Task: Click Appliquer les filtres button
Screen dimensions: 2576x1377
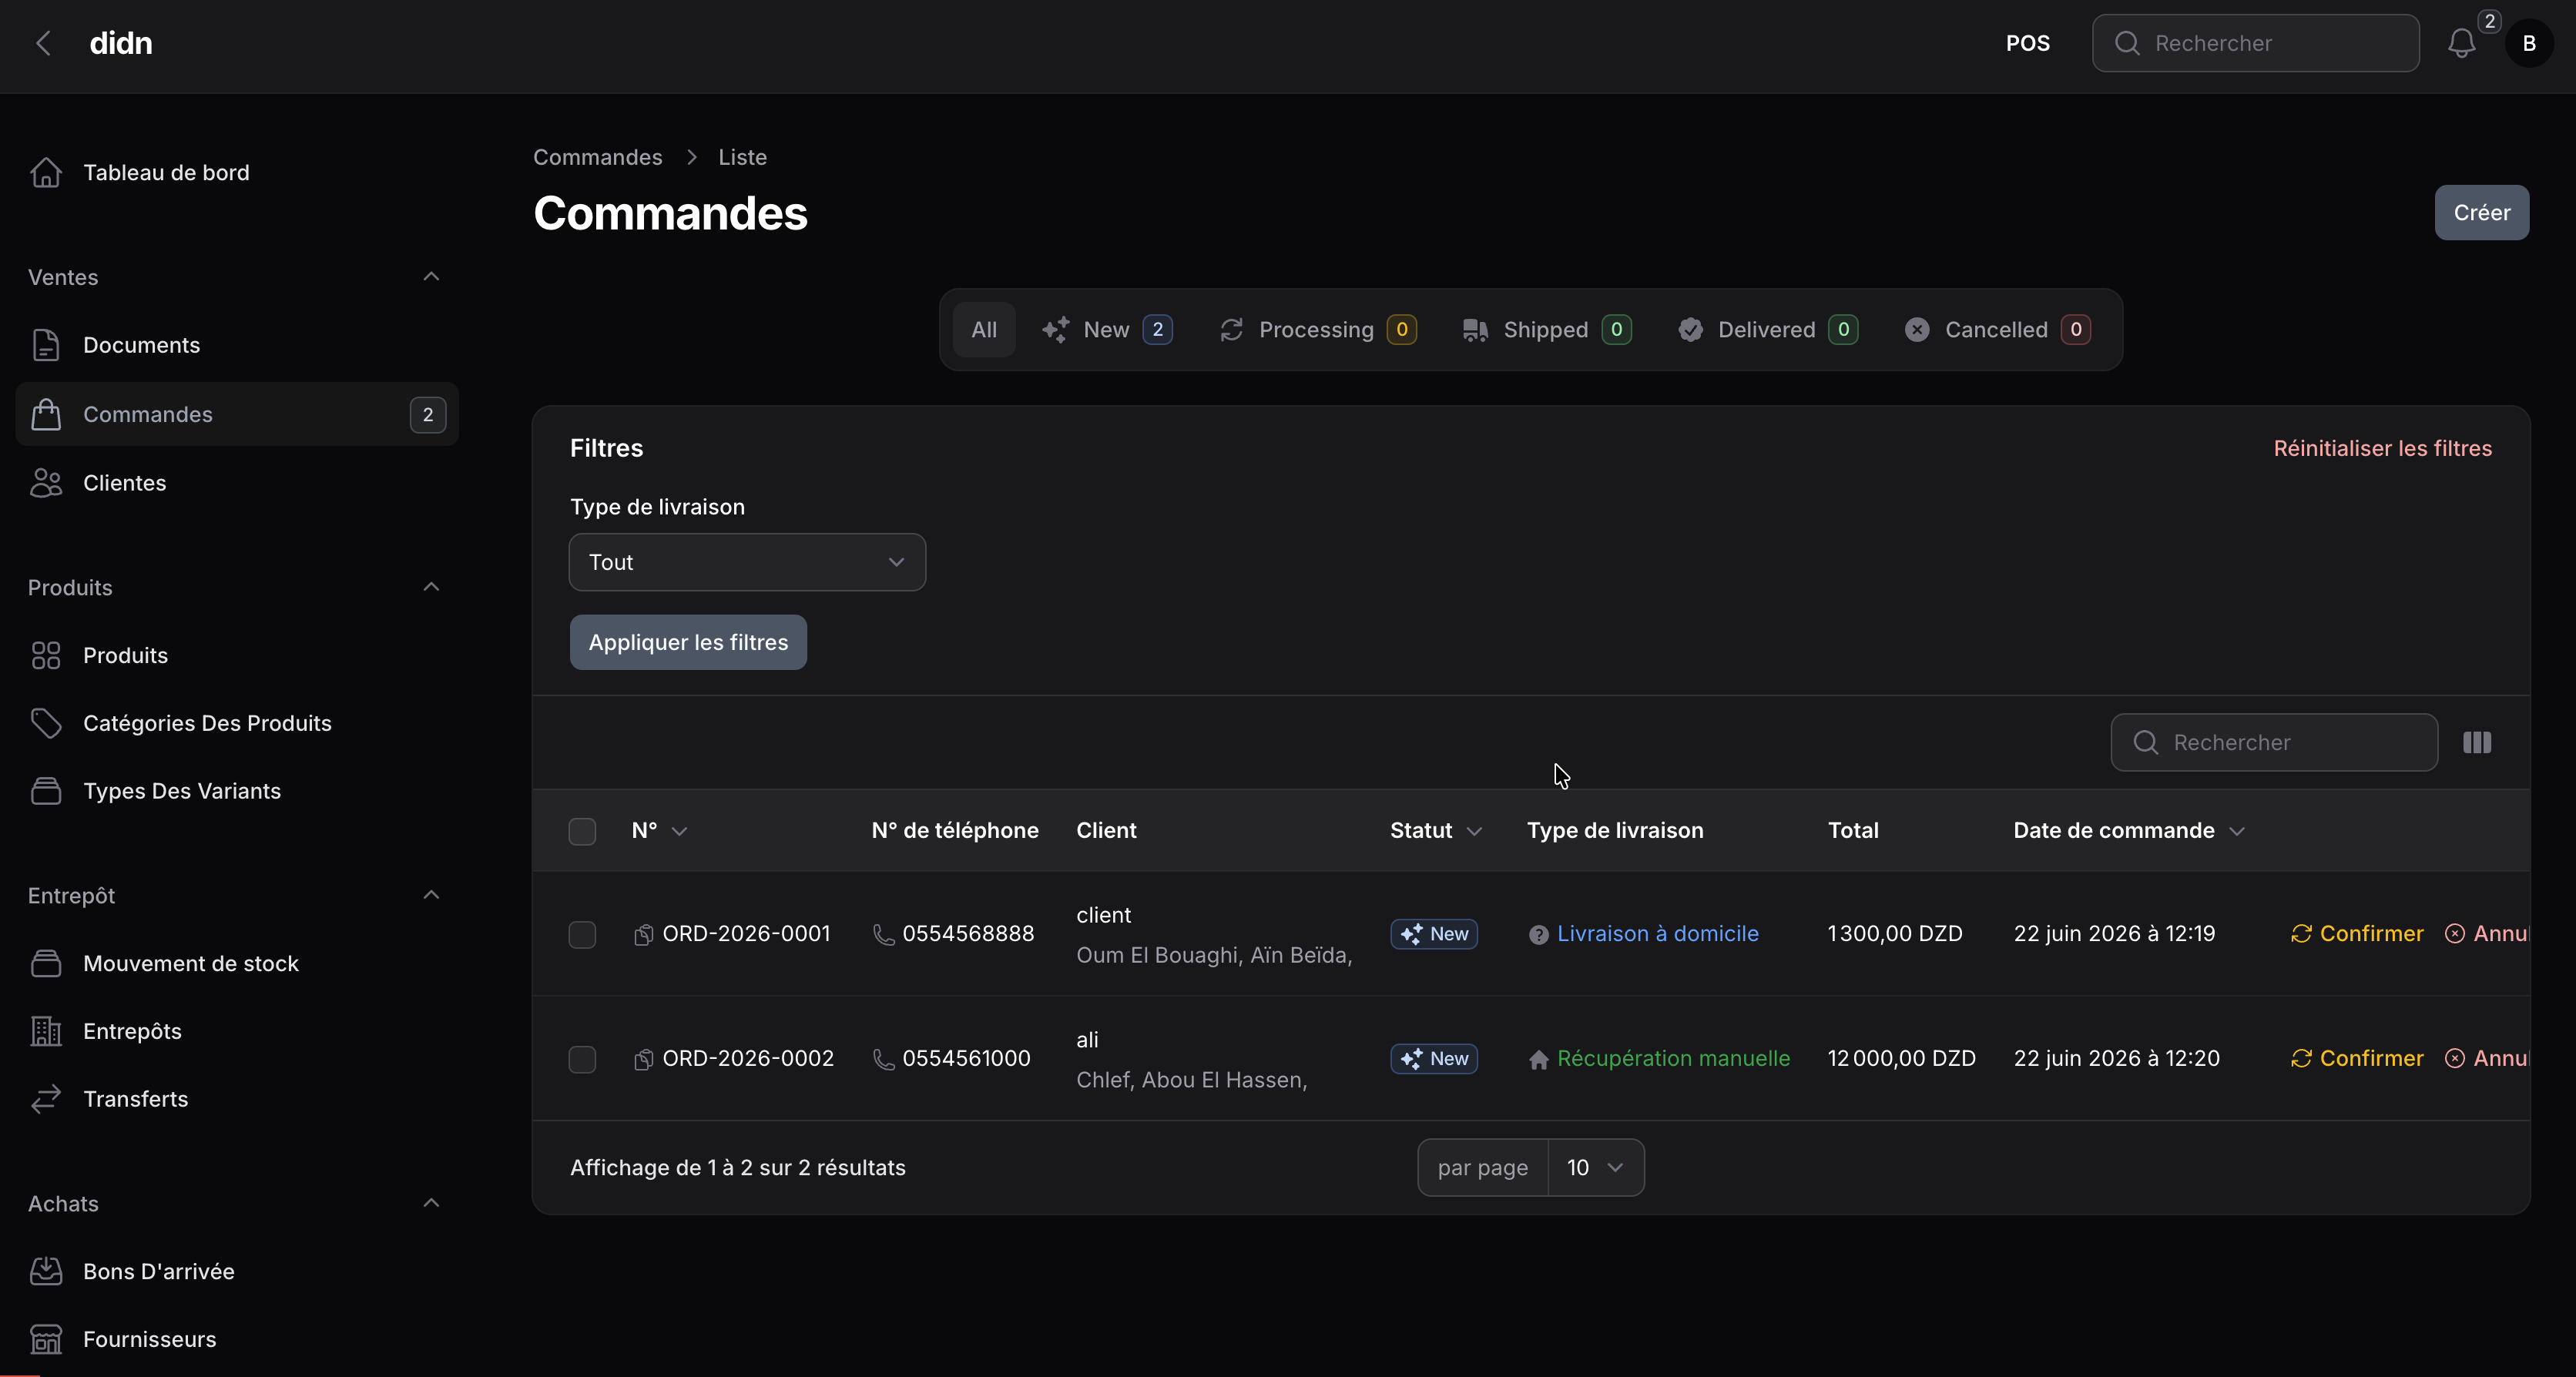Action: pos(688,642)
